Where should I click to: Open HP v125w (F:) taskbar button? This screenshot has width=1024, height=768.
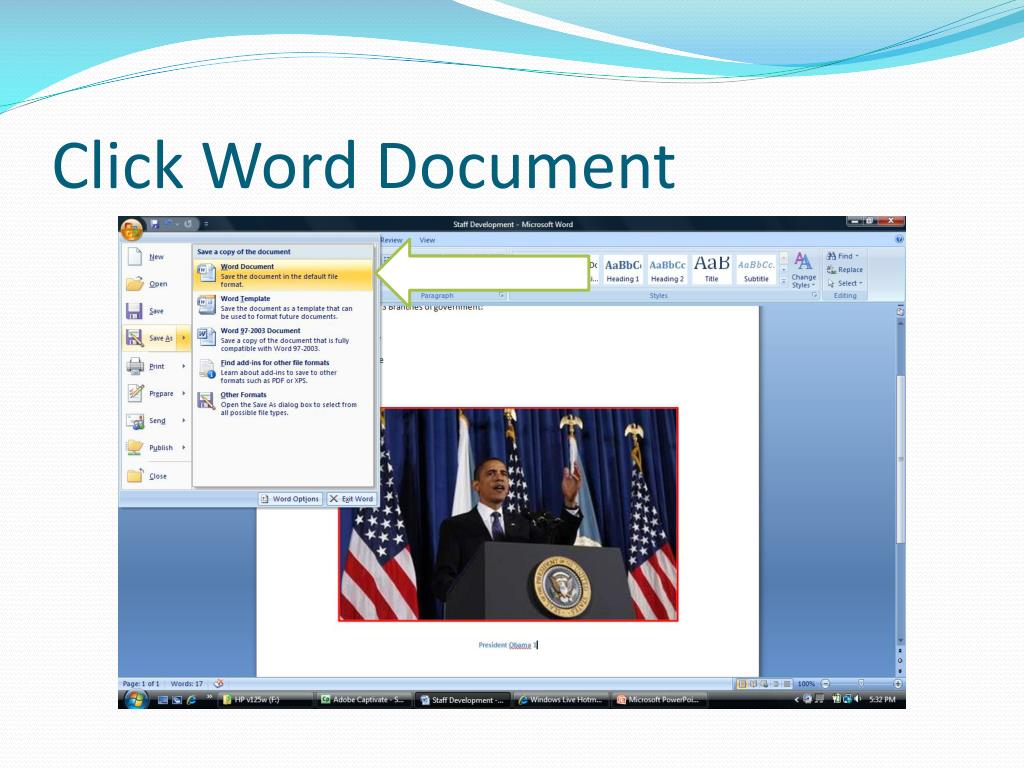(264, 699)
